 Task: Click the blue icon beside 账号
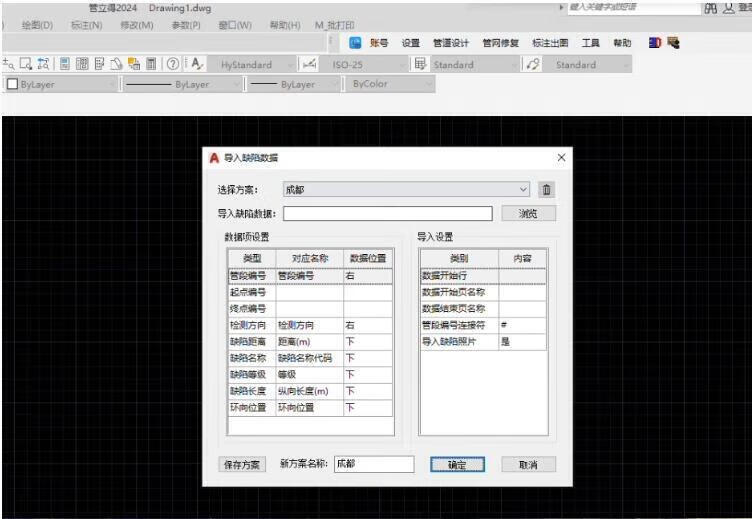[355, 43]
